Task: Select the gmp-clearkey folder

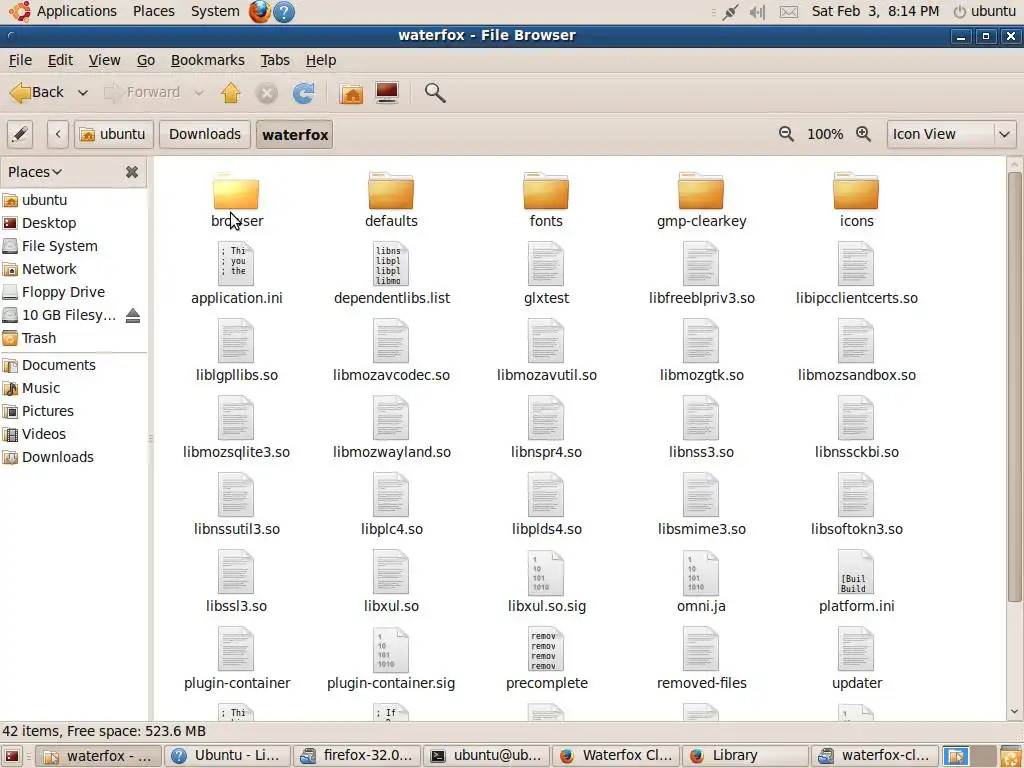Action: [701, 200]
